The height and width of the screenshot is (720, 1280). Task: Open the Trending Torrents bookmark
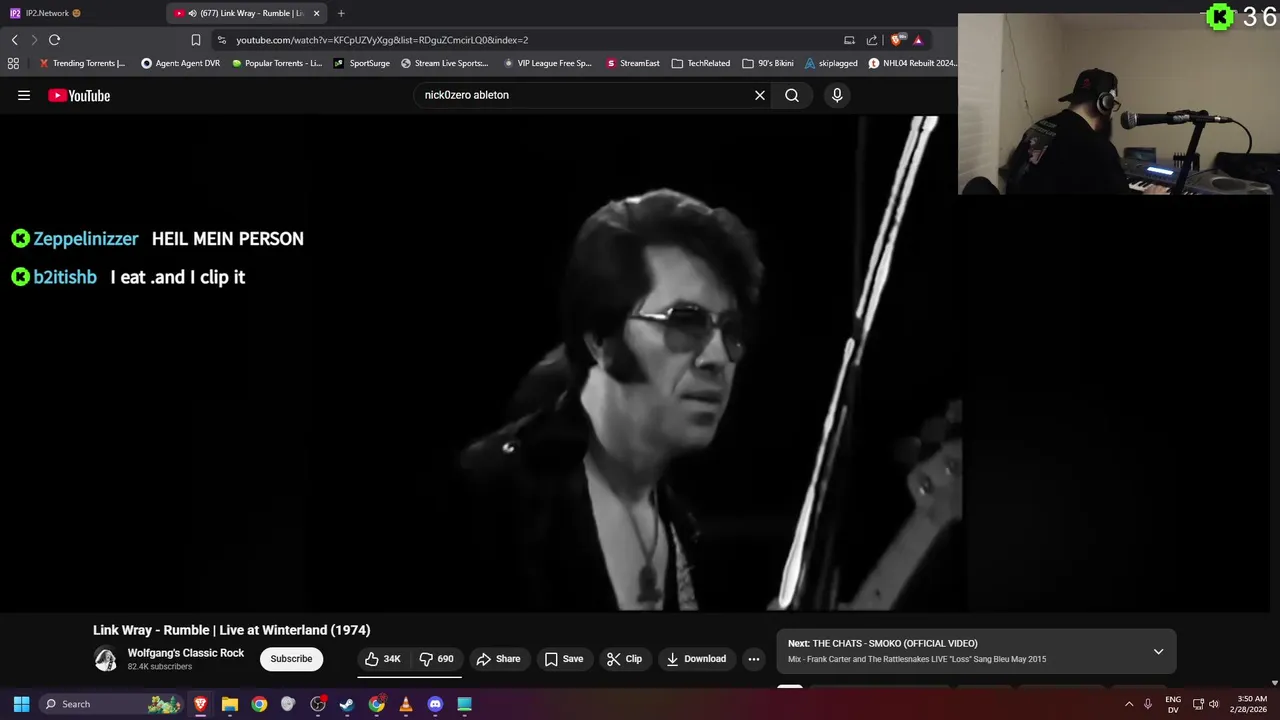[82, 63]
